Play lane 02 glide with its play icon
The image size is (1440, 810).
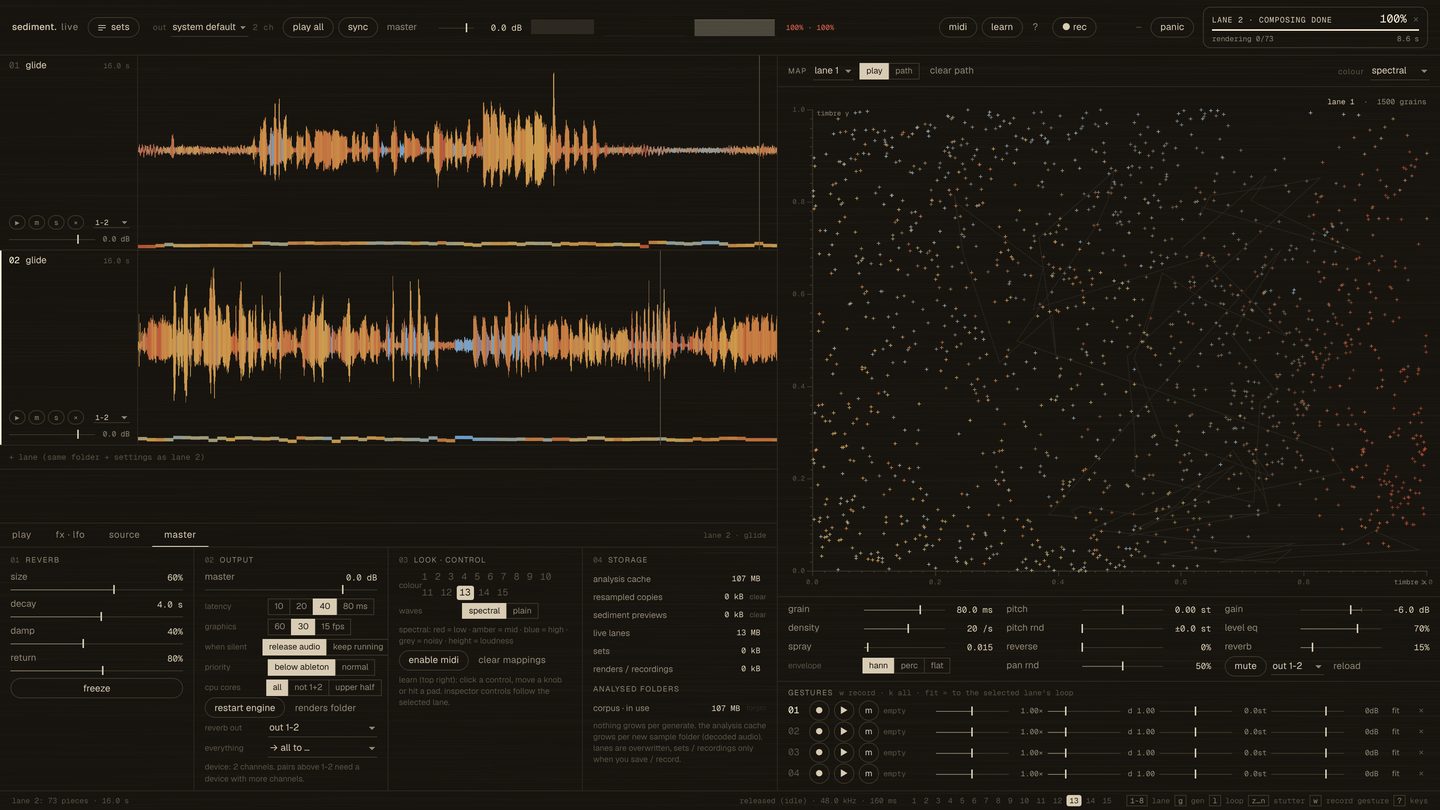click(x=17, y=417)
